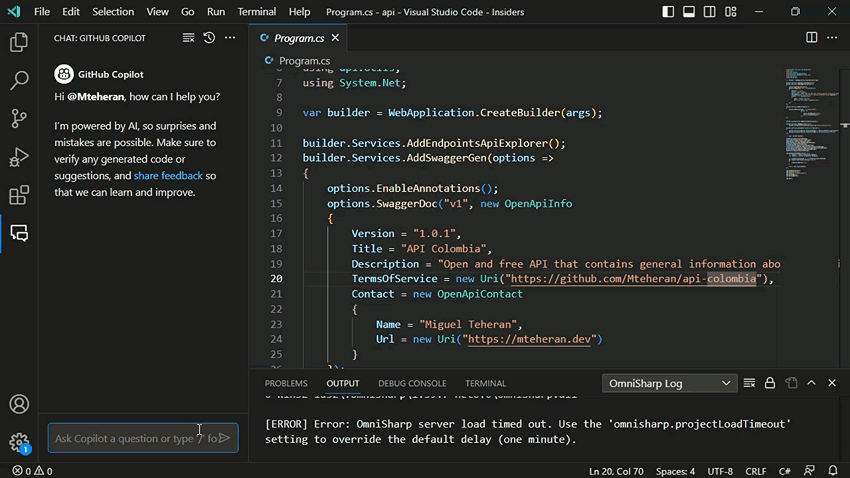Click the WebApplication.CreateBuilder(args) code line
This screenshot has width=850, height=478.
tap(452, 113)
